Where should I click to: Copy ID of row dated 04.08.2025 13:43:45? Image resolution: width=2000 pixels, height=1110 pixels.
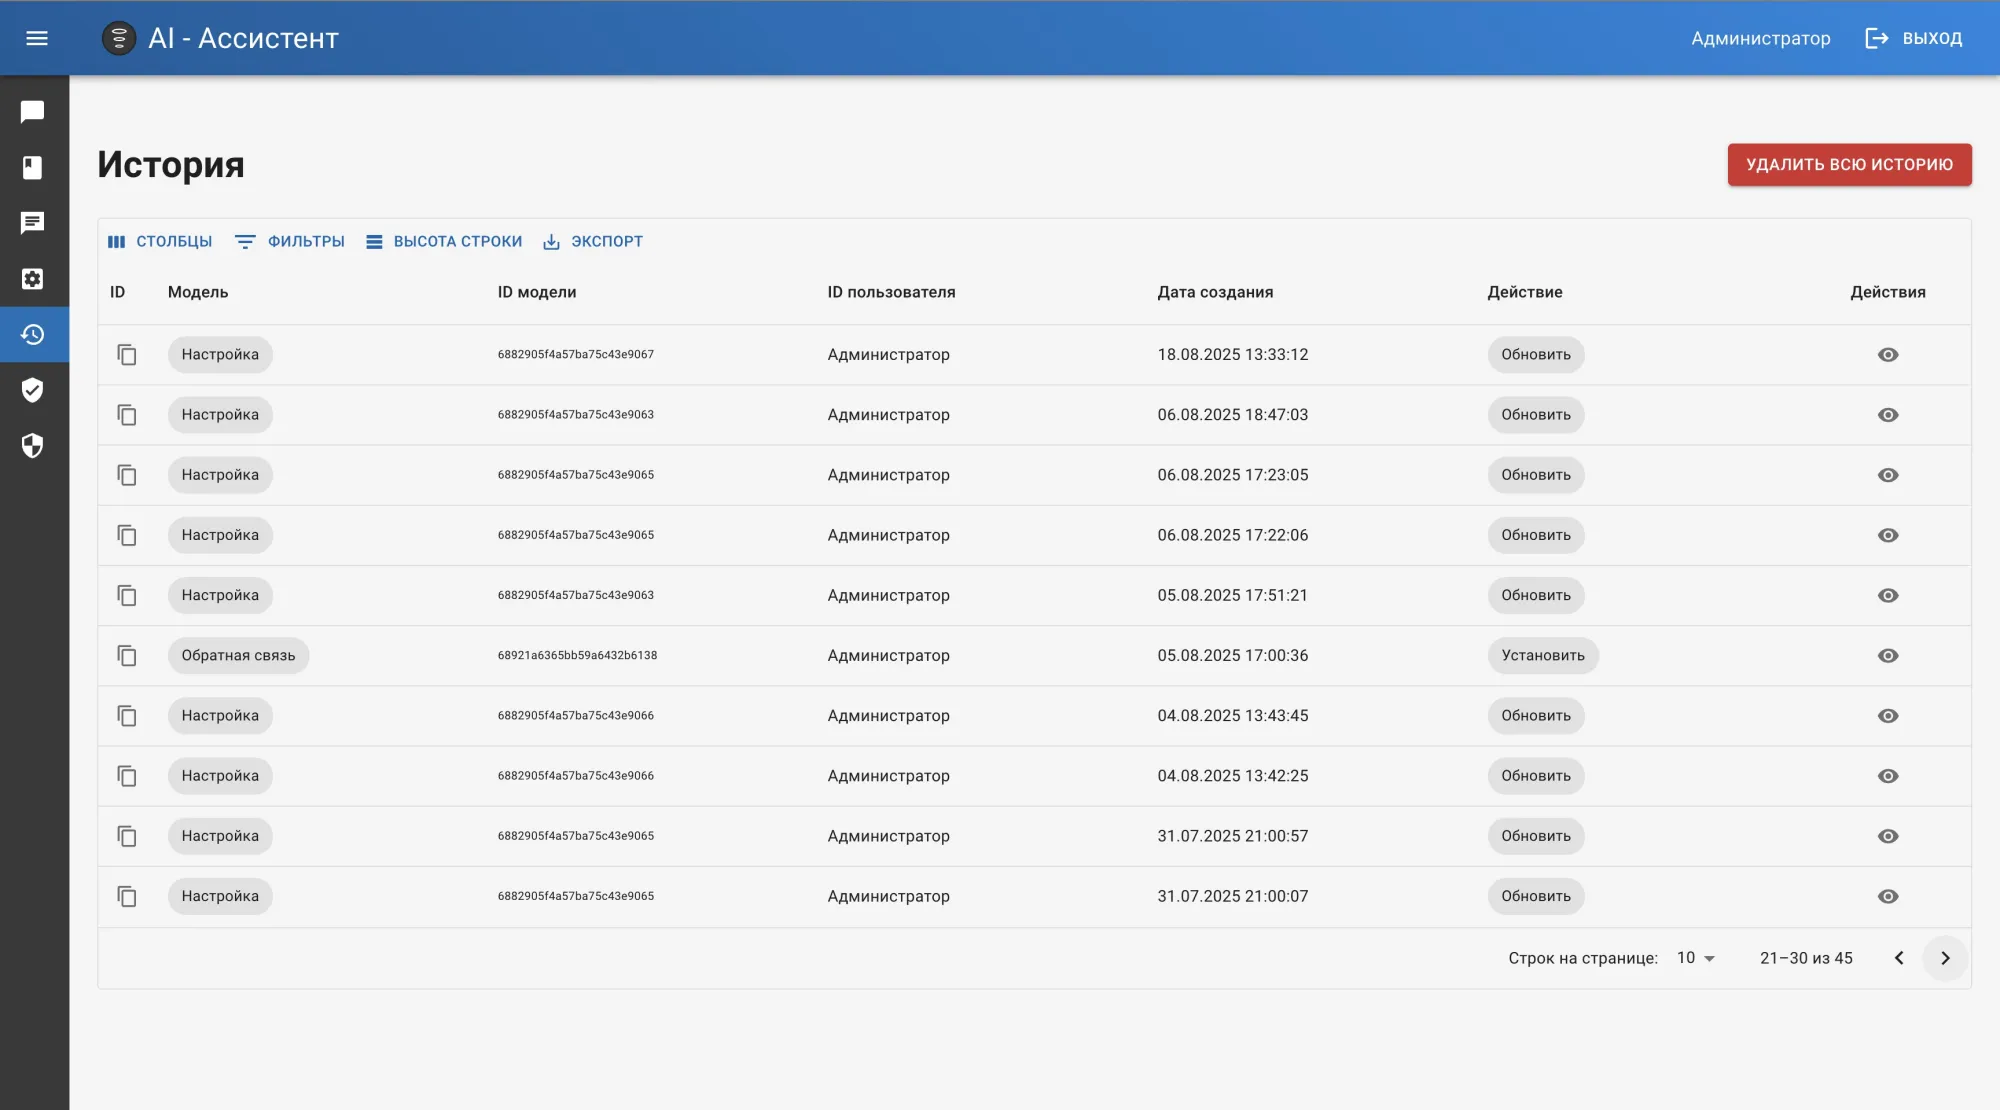pyautogui.click(x=127, y=716)
